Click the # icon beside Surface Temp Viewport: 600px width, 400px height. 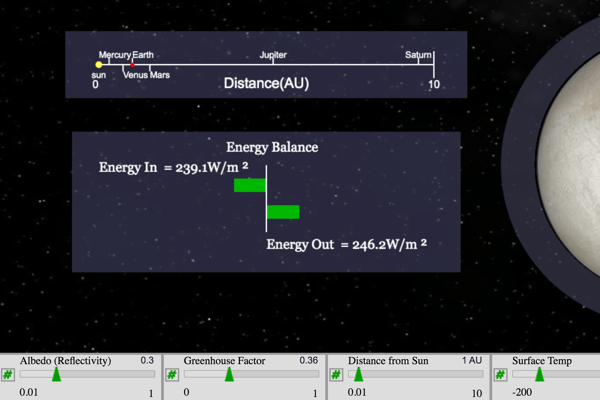click(x=501, y=375)
